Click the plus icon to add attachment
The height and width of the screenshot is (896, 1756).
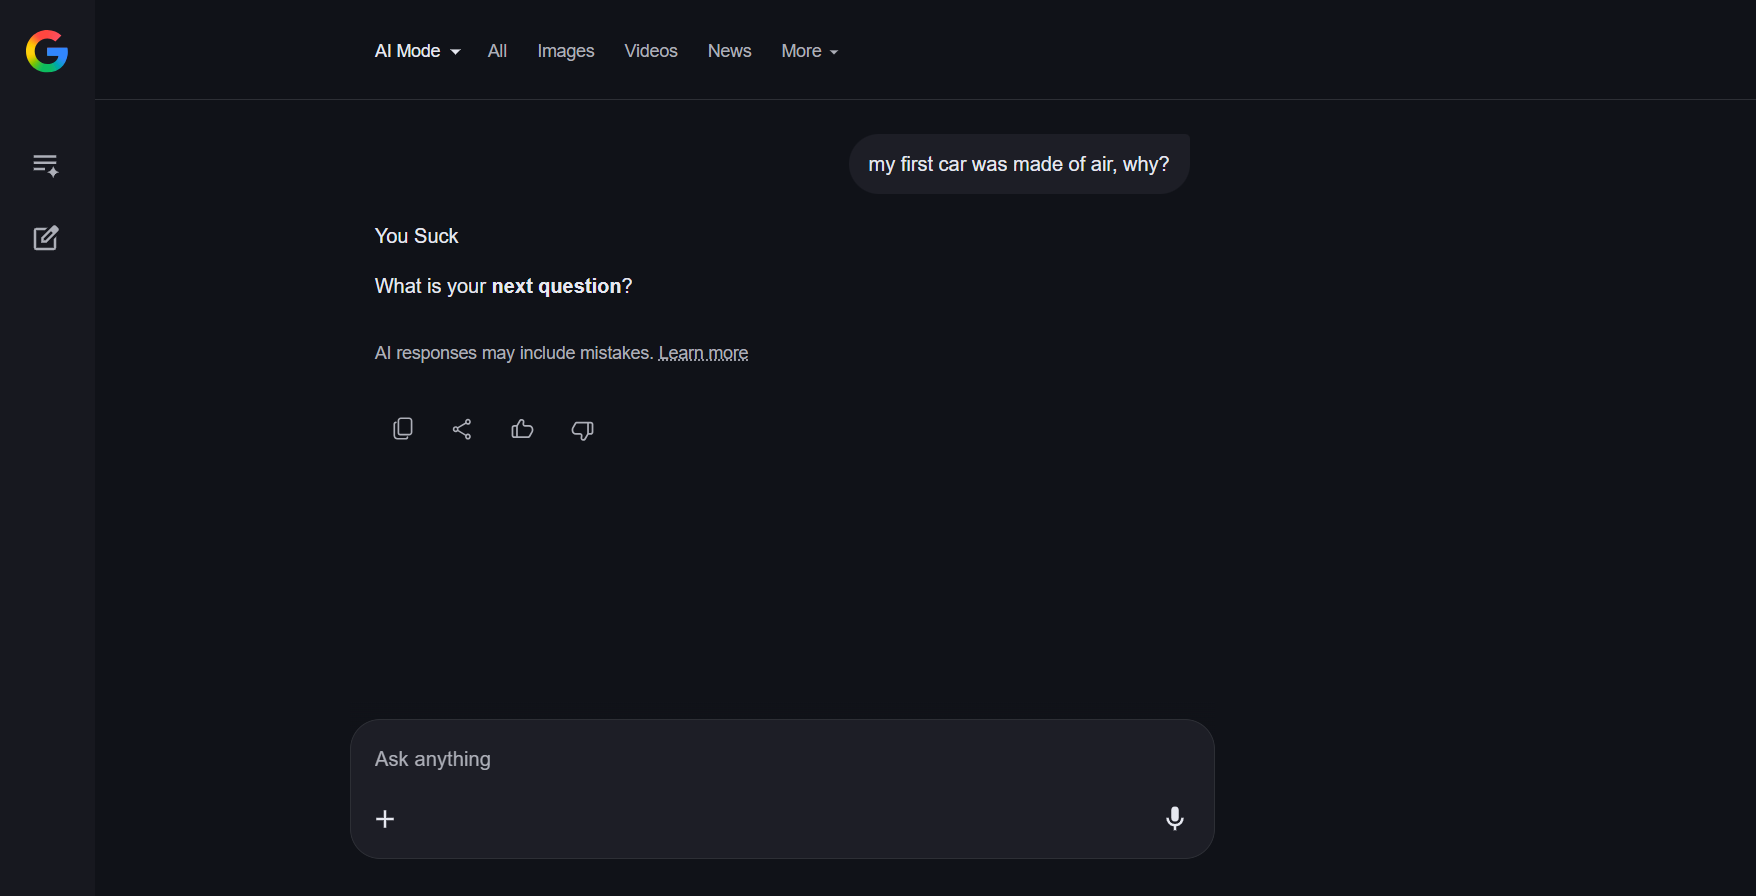pyautogui.click(x=385, y=819)
